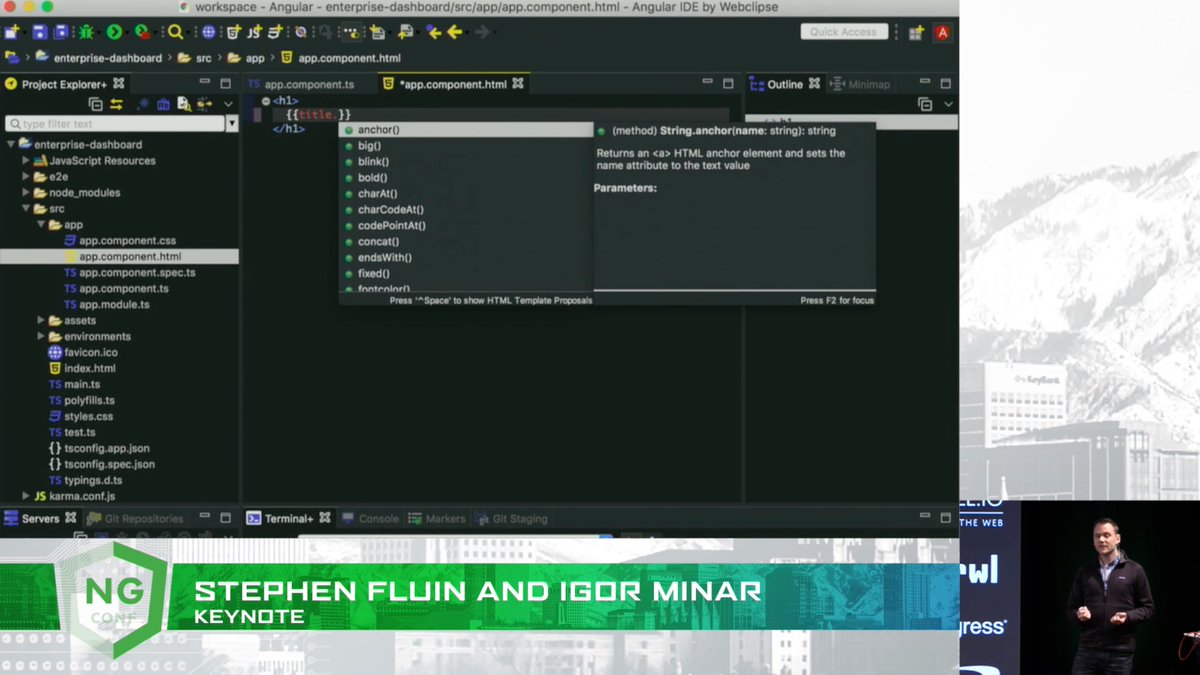Expand the assets folder
This screenshot has width=1200, height=675.
41,321
